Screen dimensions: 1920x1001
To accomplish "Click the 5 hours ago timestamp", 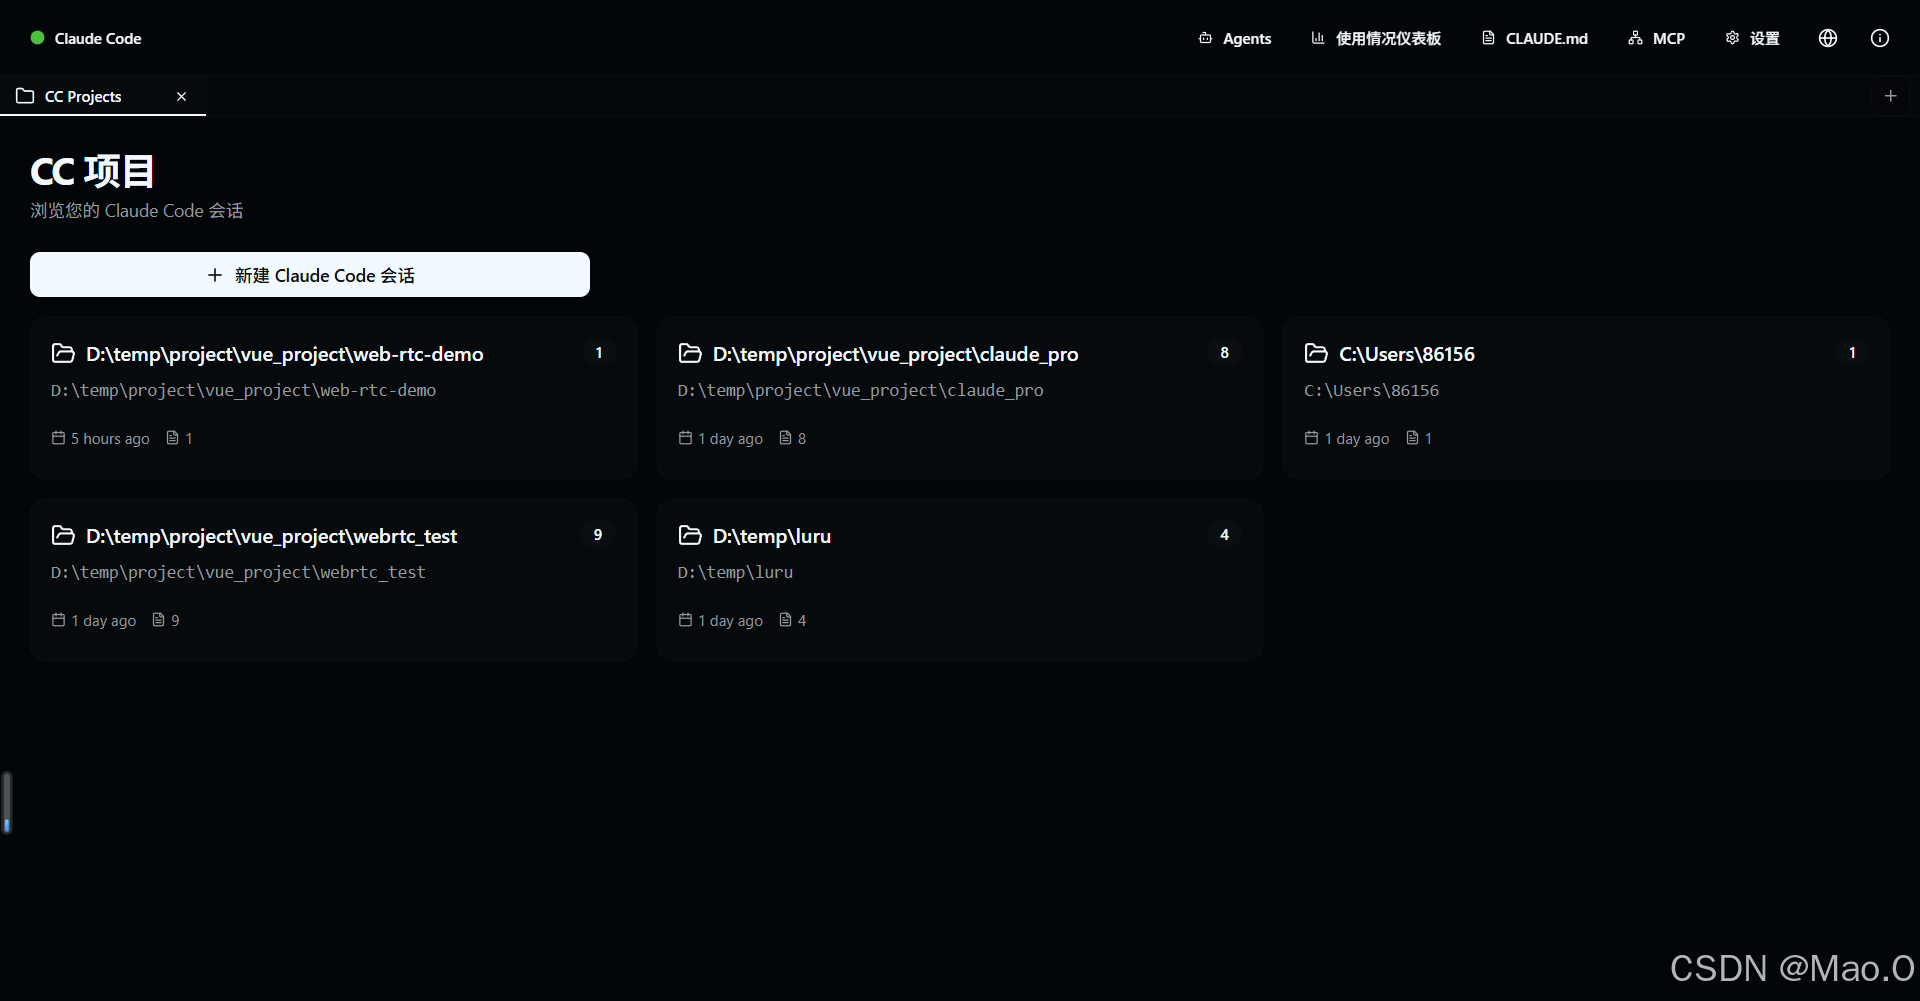I will [x=110, y=438].
